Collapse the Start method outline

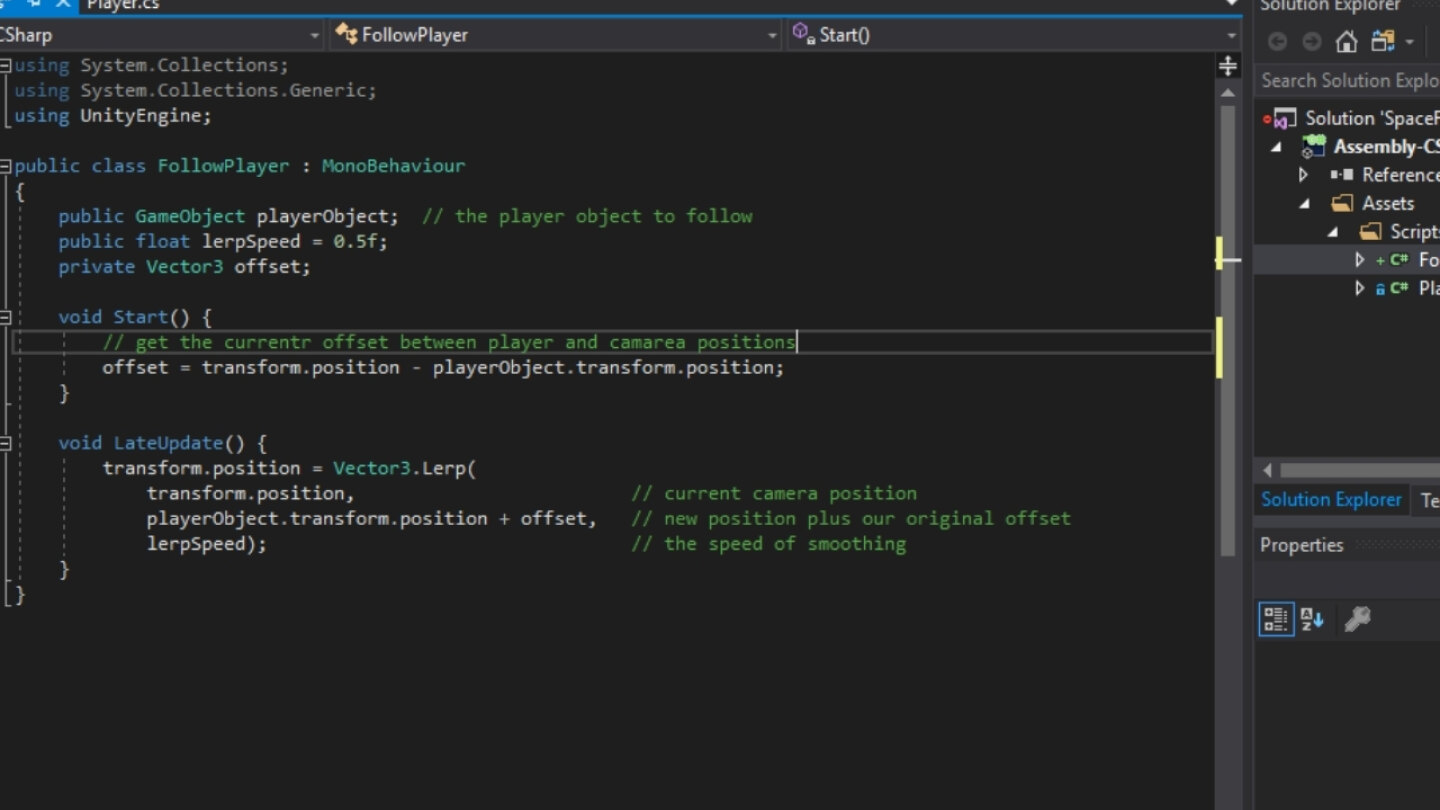click(x=5, y=317)
